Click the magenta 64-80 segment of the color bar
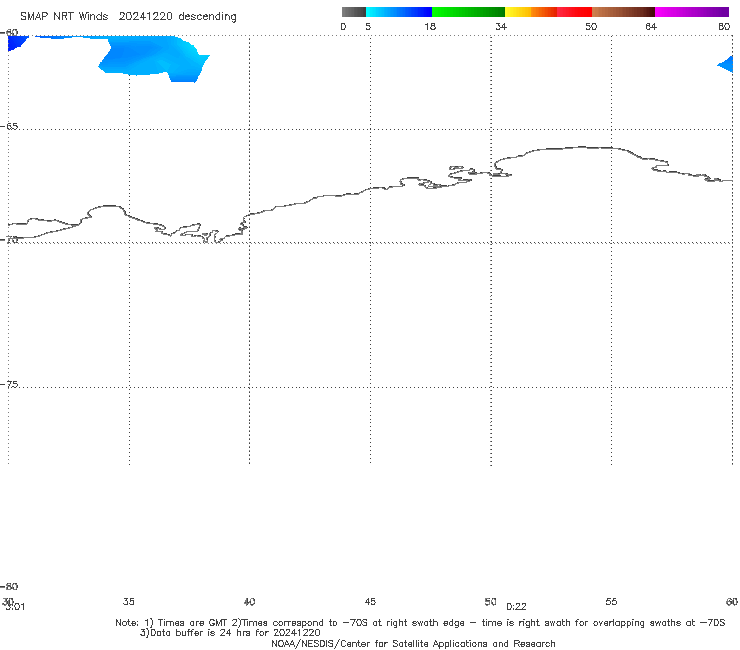This screenshot has height=650, width=740. 692,12
